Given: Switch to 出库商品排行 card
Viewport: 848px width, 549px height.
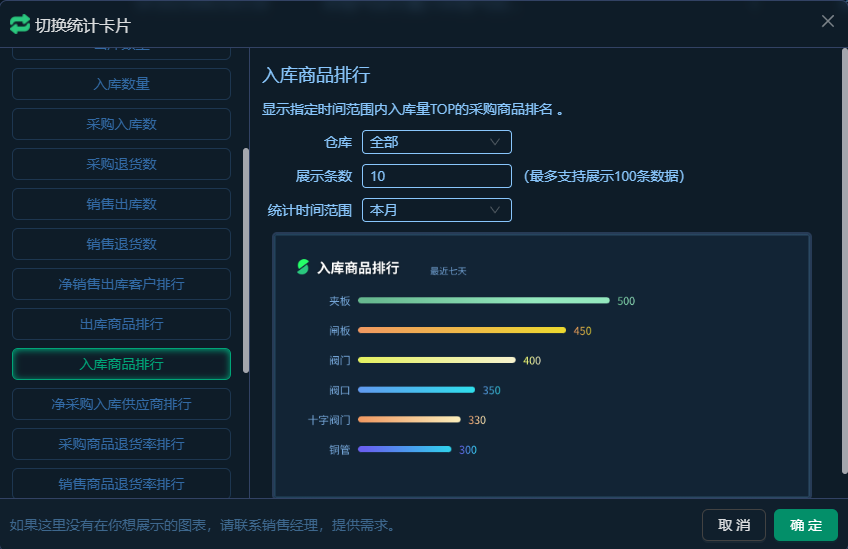Looking at the screenshot, I should [x=121, y=324].
